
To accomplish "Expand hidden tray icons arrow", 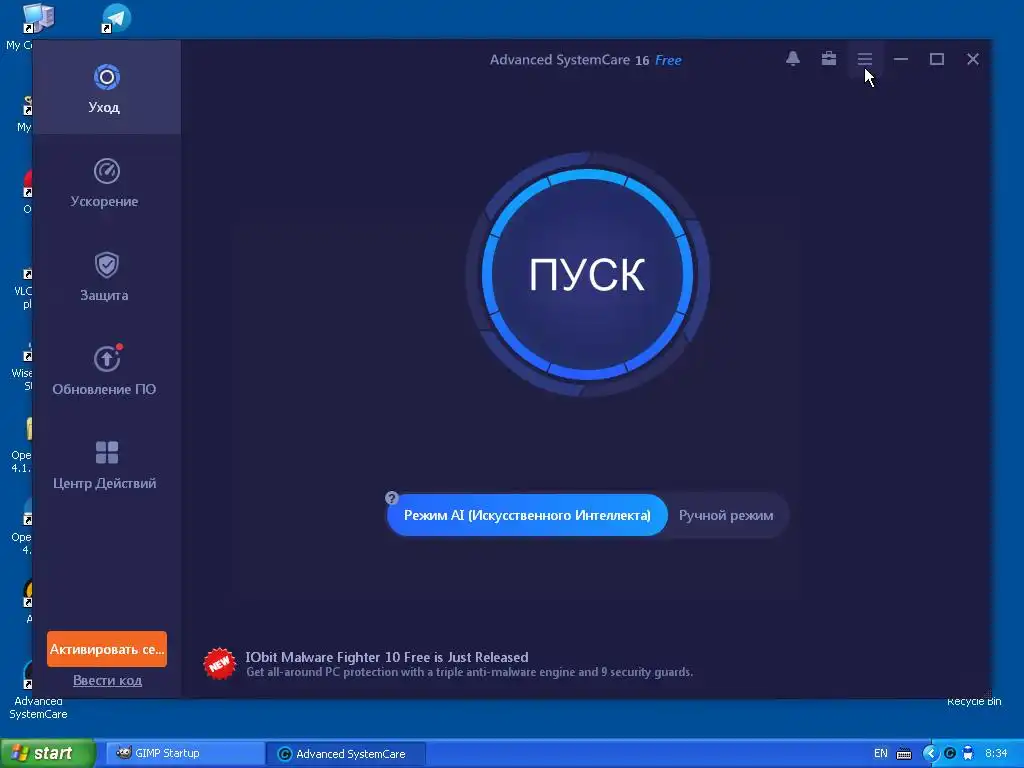I will click(930, 754).
